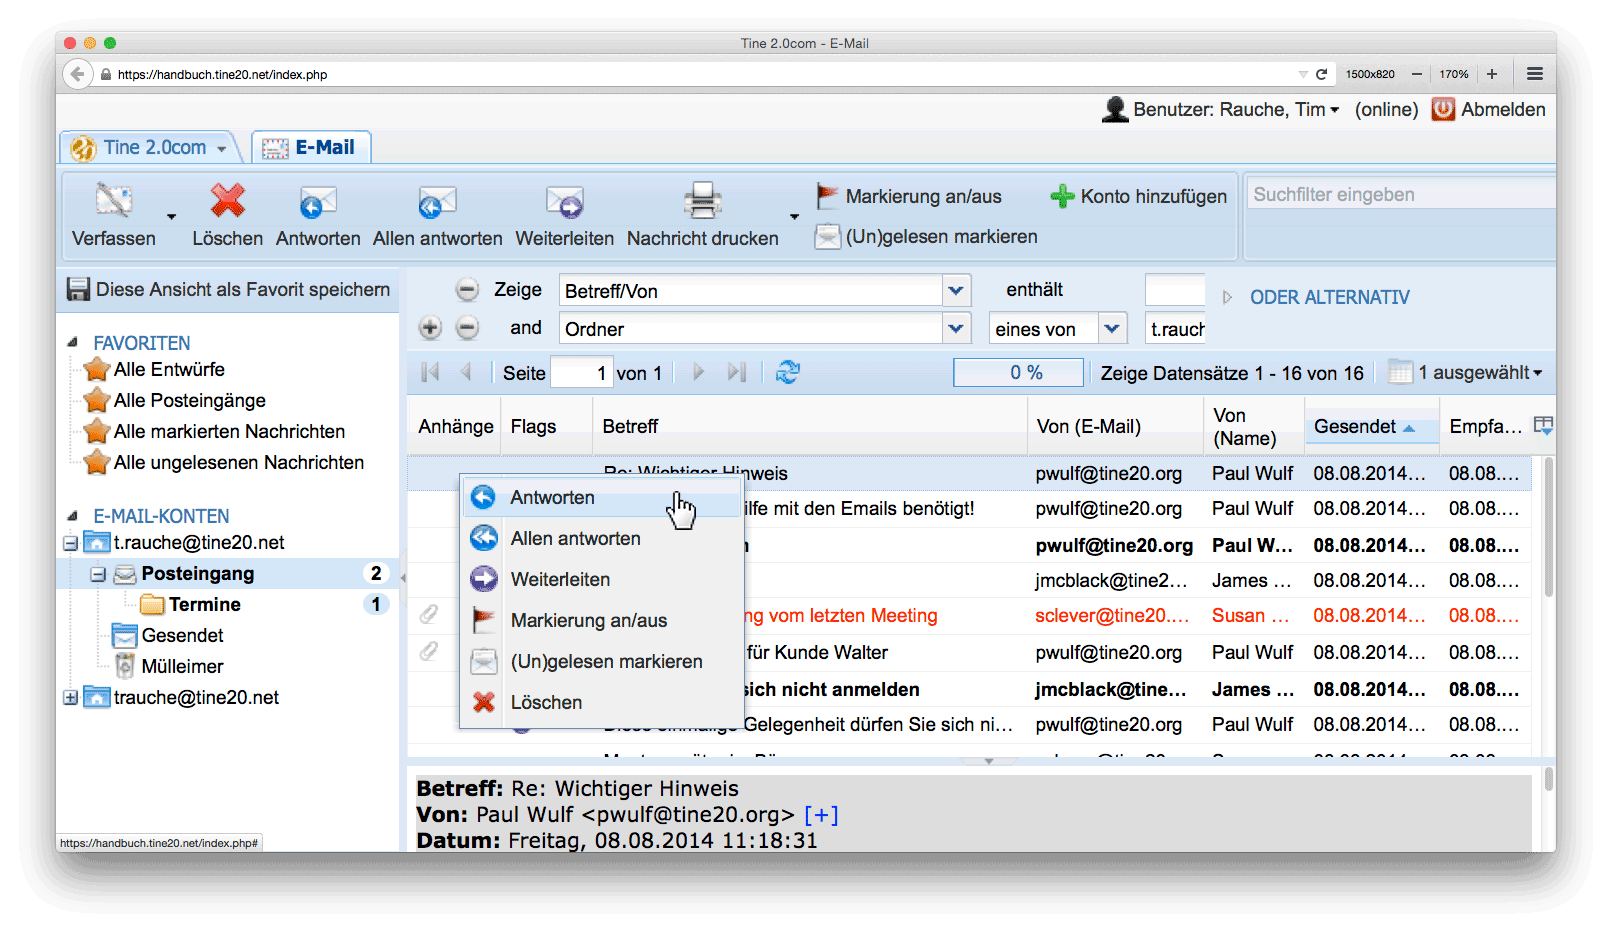Collapse t.rauche@tine20.net account tree
Screen dimensions: 1612x932
[70, 543]
